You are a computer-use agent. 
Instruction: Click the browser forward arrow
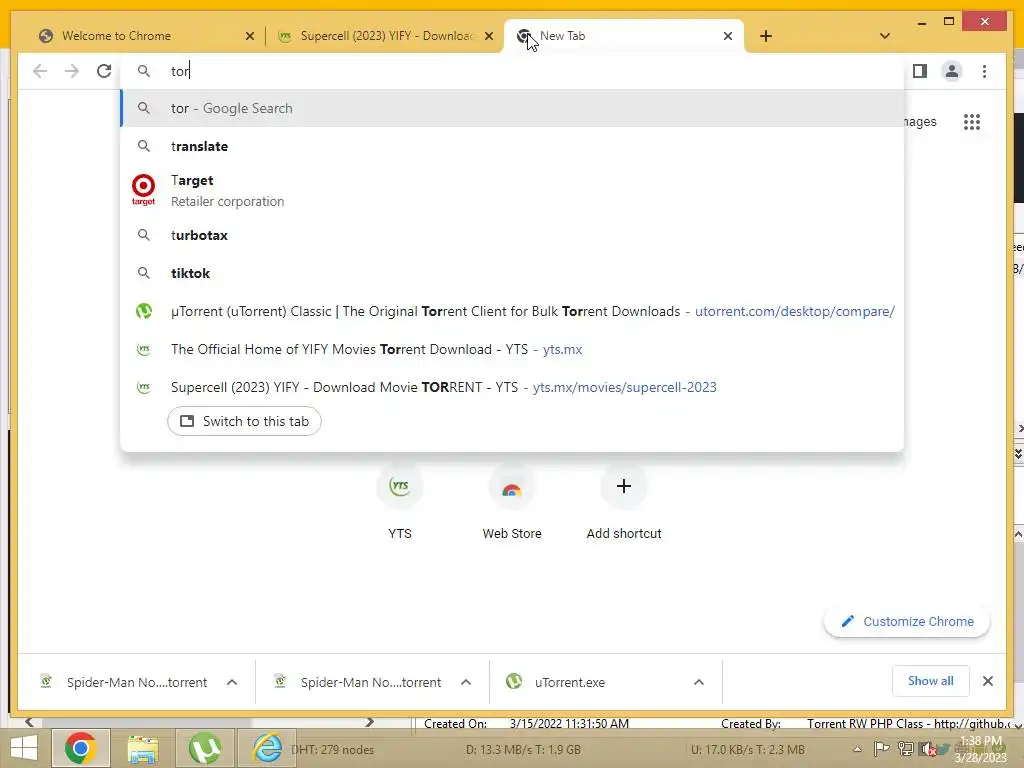[x=71, y=71]
